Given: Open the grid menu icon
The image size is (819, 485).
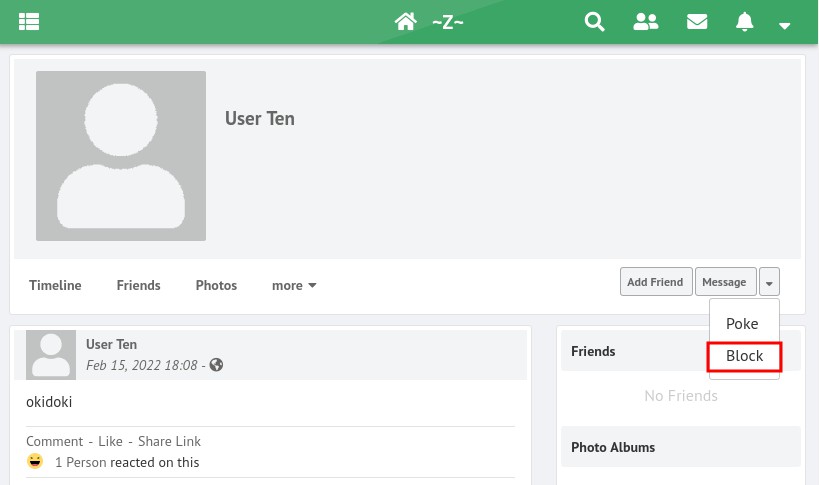Looking at the screenshot, I should click(28, 22).
